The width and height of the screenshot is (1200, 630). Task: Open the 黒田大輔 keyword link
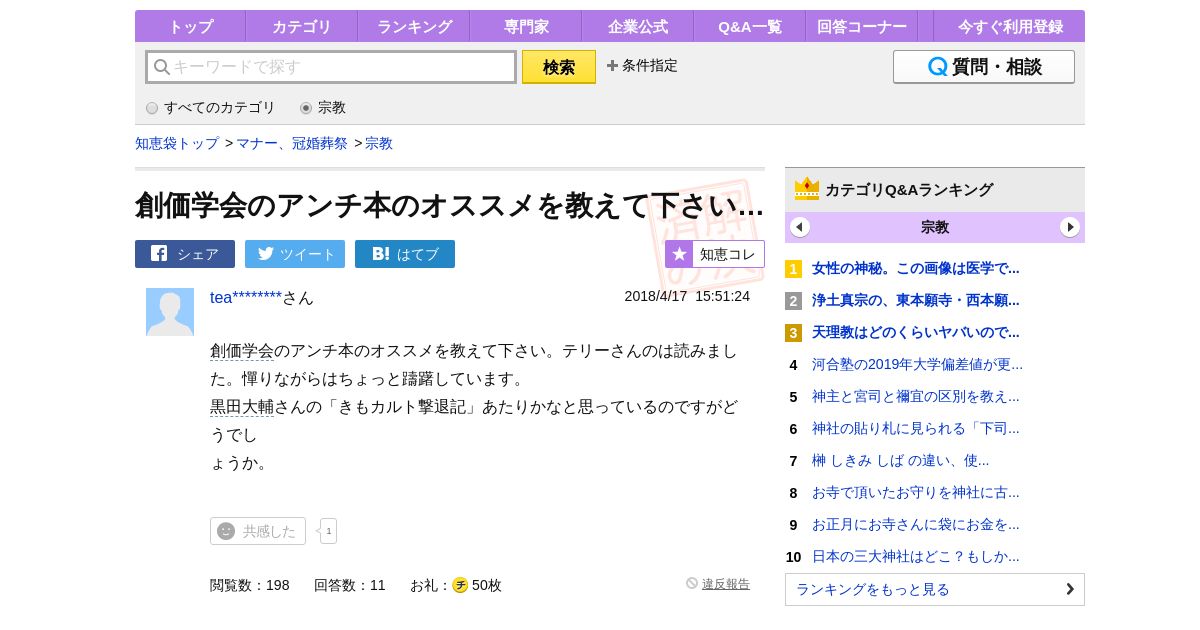coord(242,407)
